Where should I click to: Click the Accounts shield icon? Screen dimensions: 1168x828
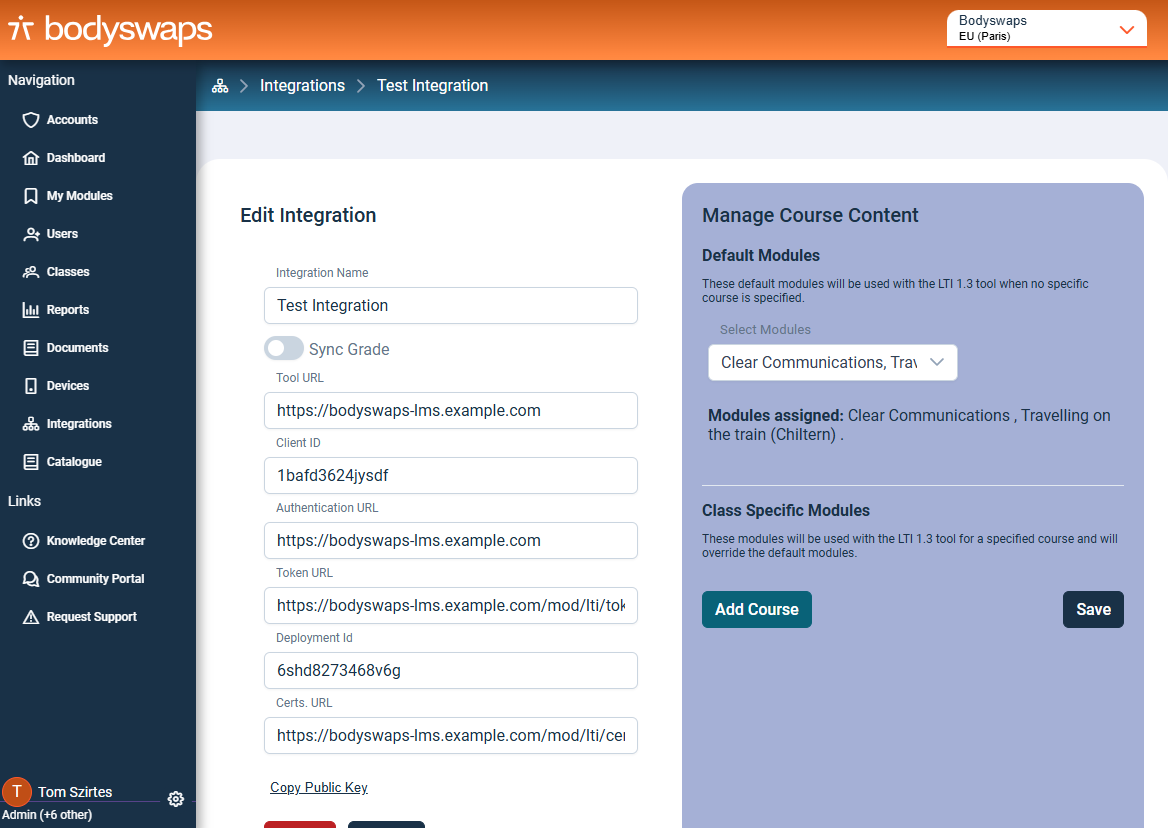31,120
